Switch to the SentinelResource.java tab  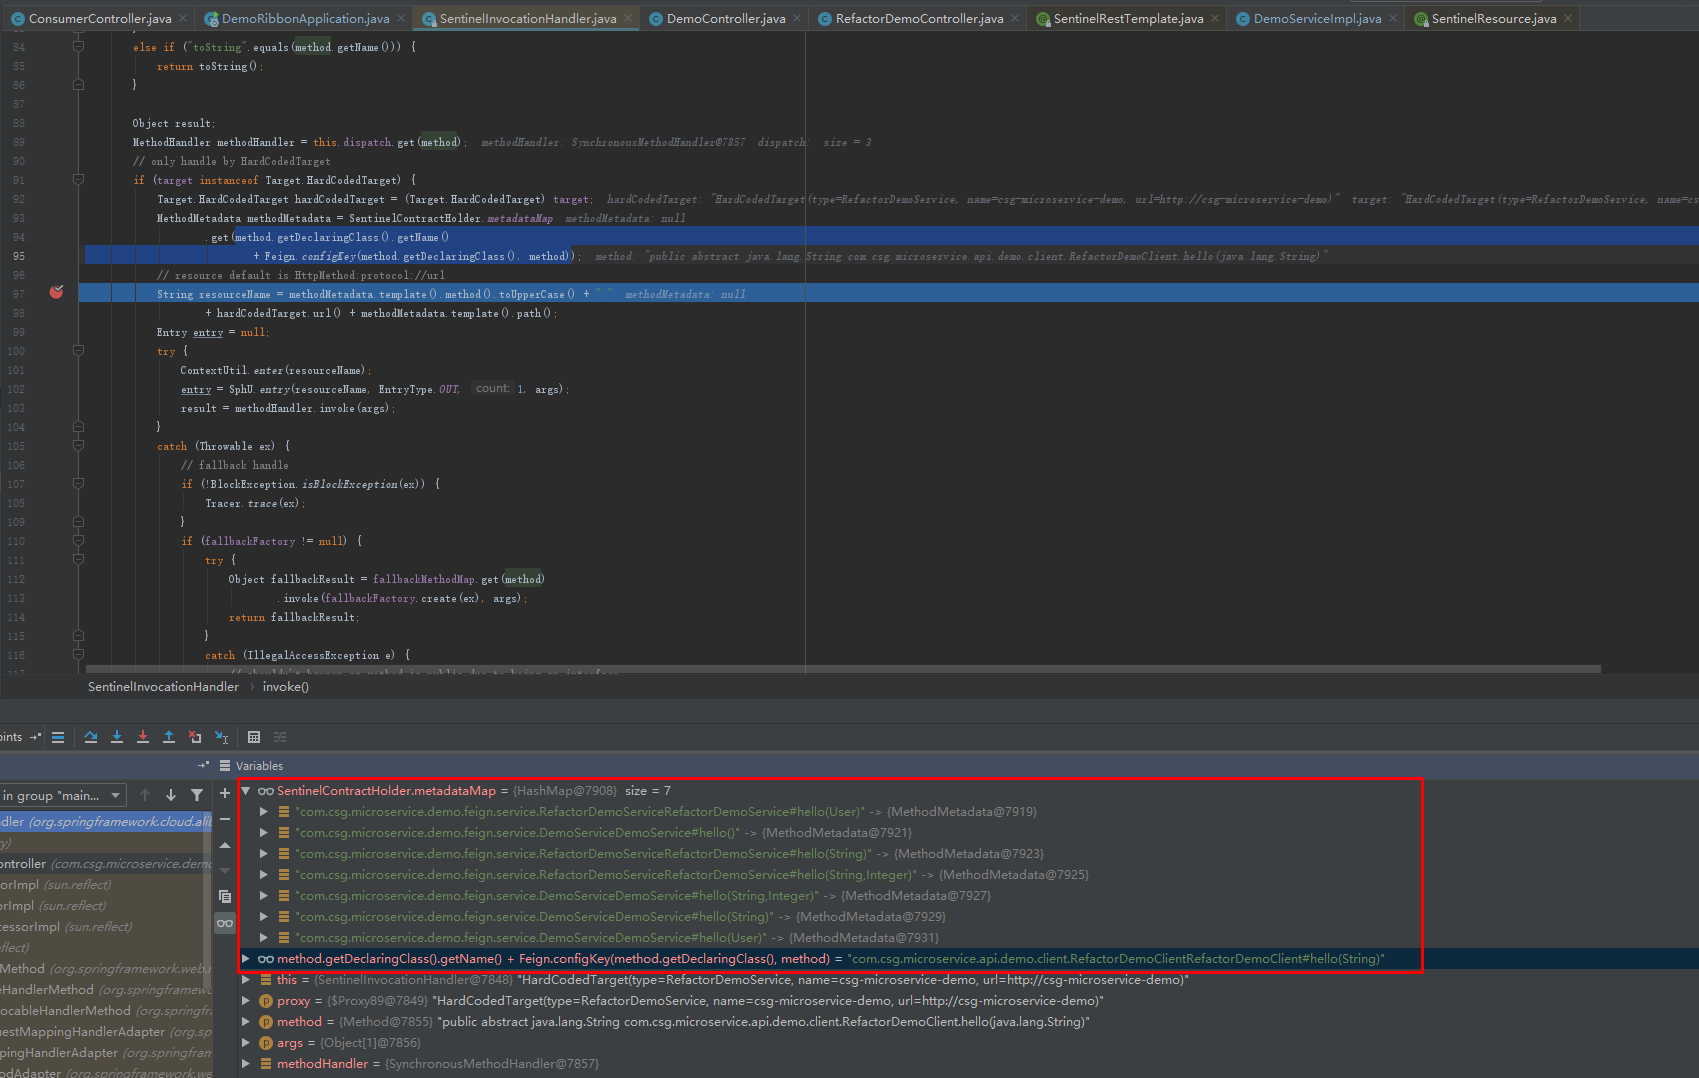point(1488,17)
